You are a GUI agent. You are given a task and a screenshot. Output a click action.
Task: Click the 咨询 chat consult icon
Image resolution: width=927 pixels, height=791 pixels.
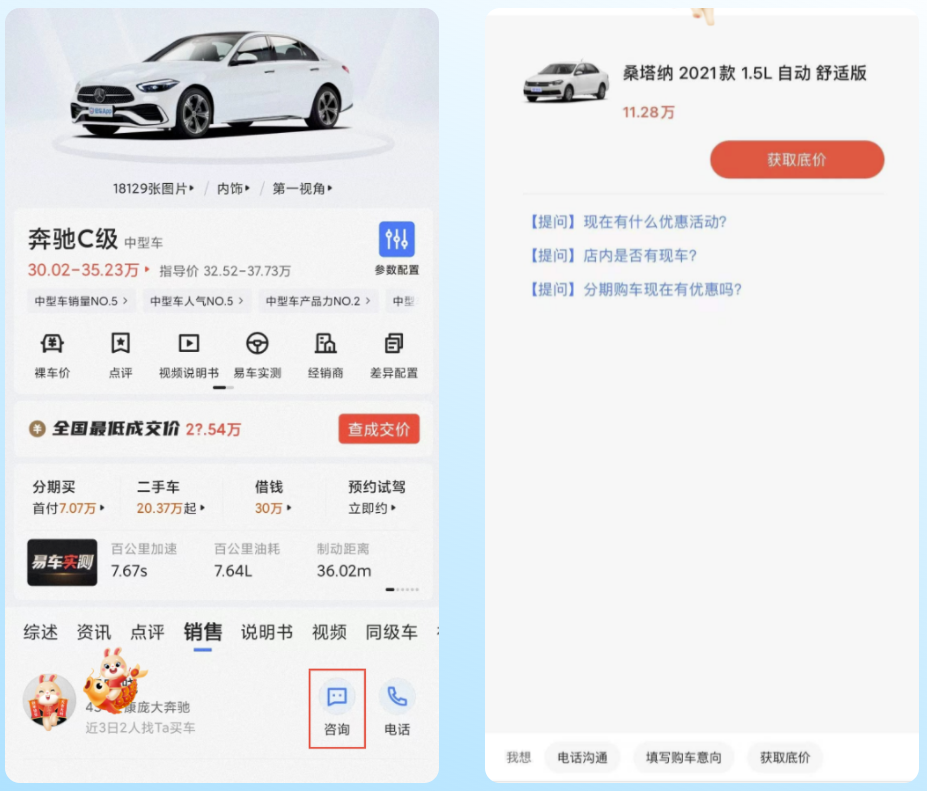pos(337,697)
